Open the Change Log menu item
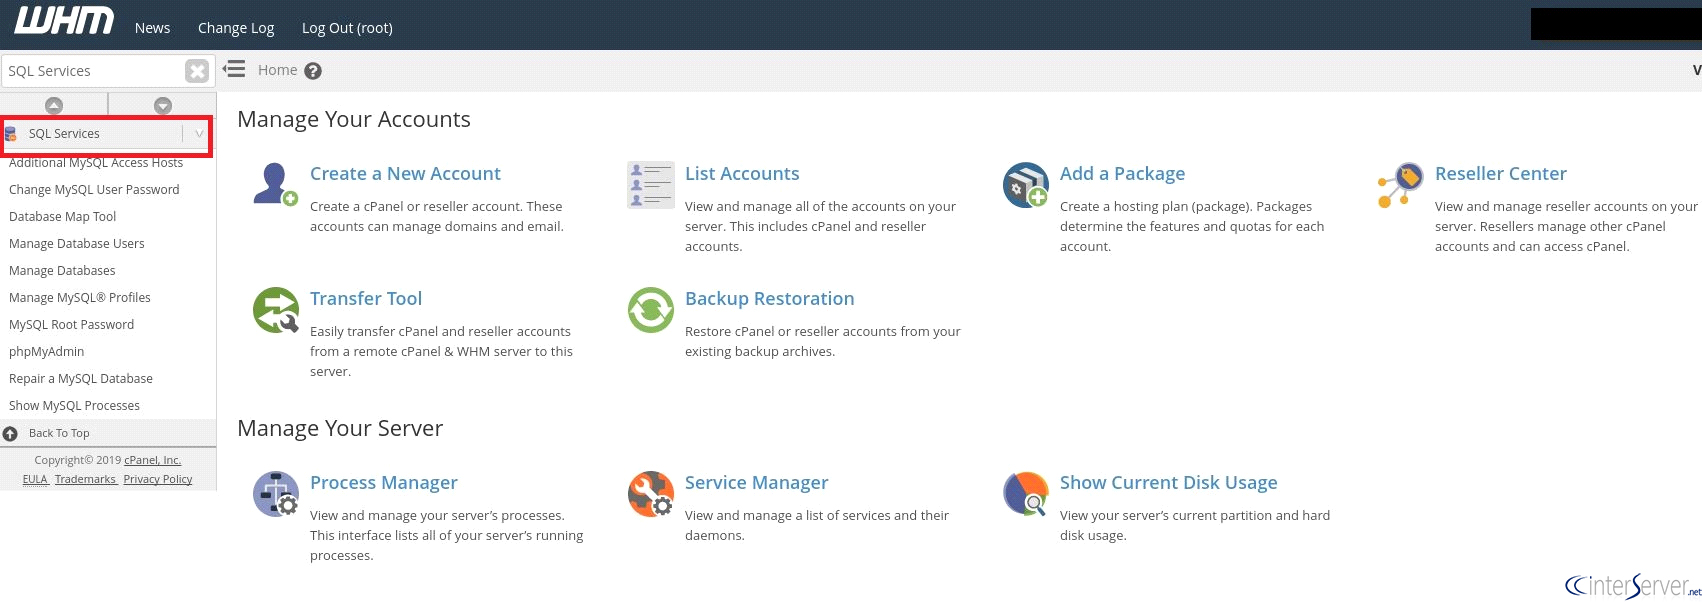The height and width of the screenshot is (602, 1702). click(x=236, y=28)
